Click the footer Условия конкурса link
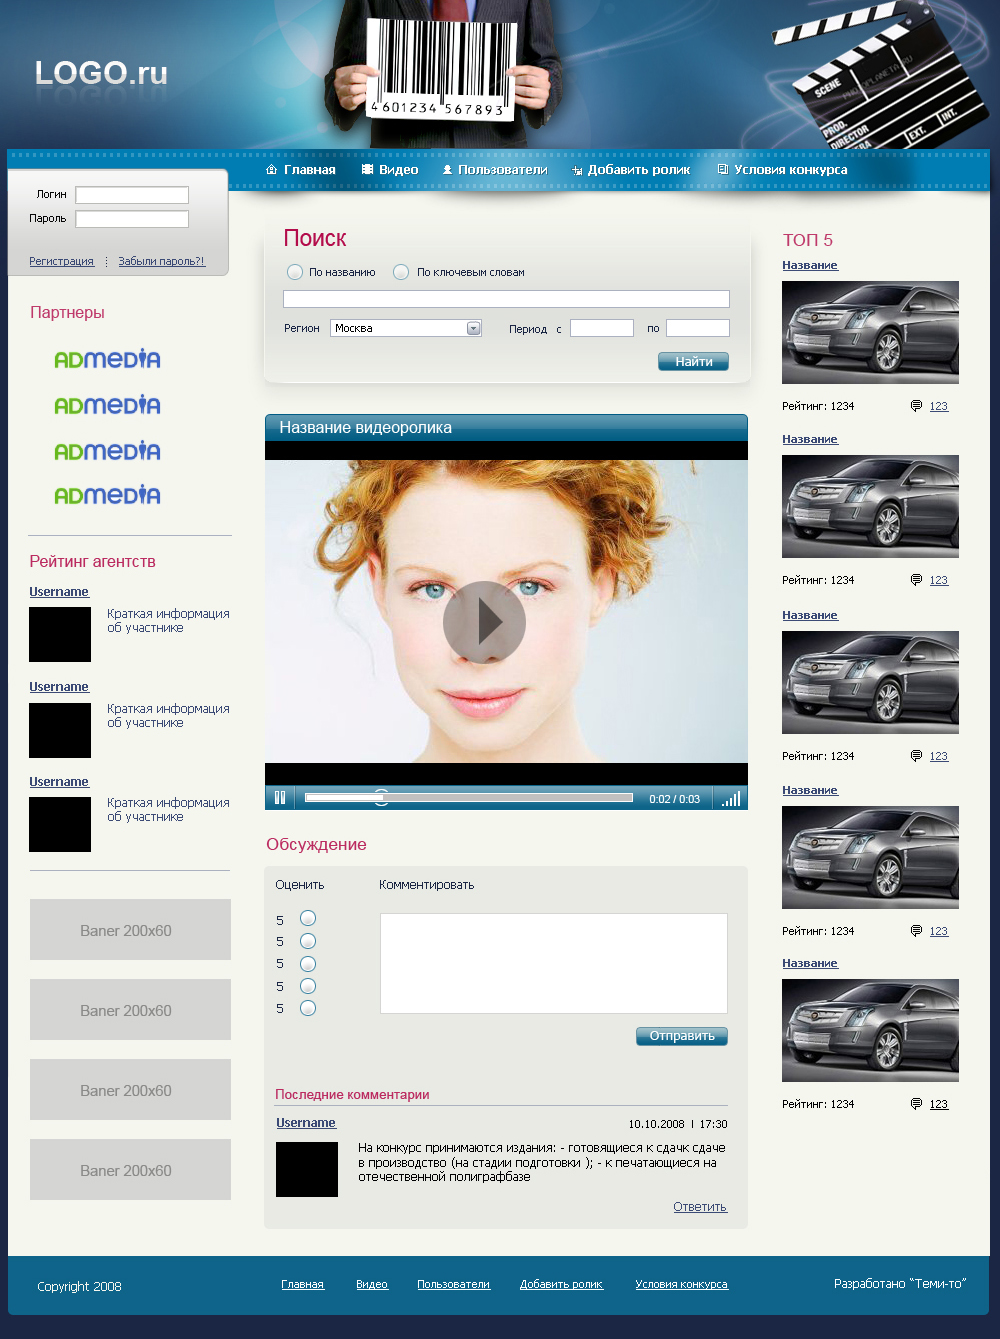This screenshot has height=1339, width=1000. (x=681, y=1284)
